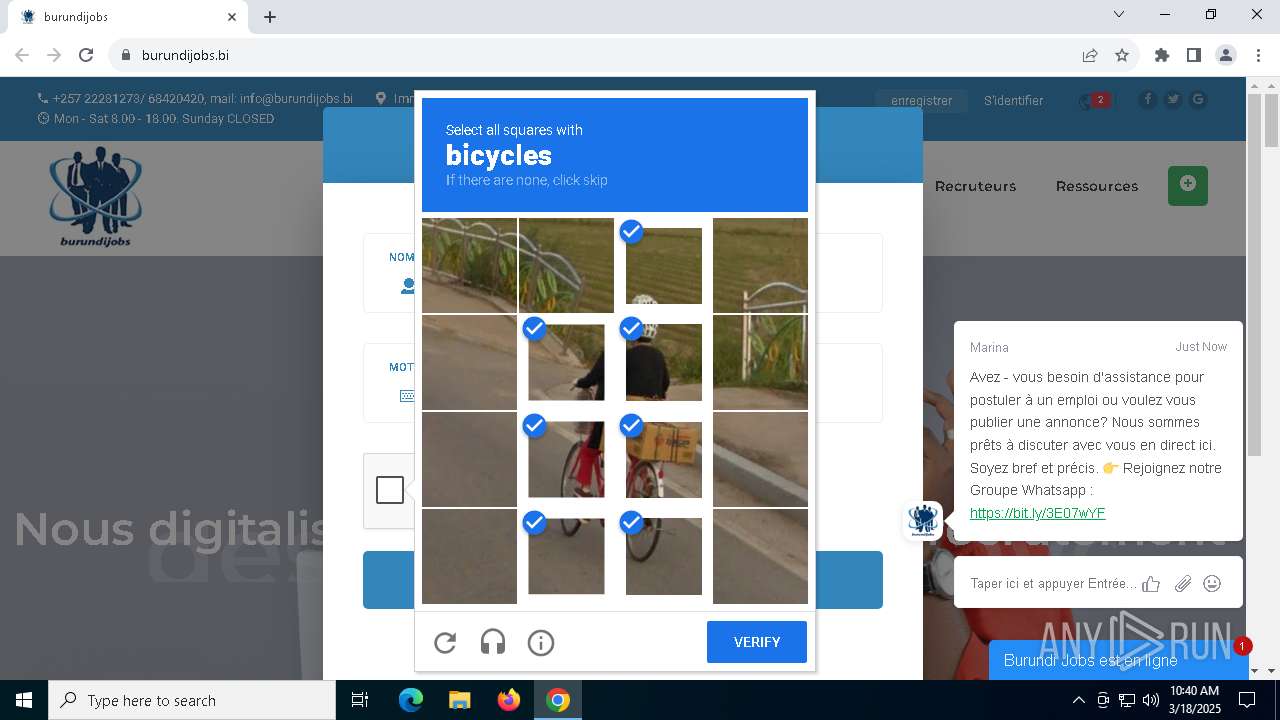This screenshot has height=720, width=1280.
Task: Open volume control in system tray
Action: 1151,700
